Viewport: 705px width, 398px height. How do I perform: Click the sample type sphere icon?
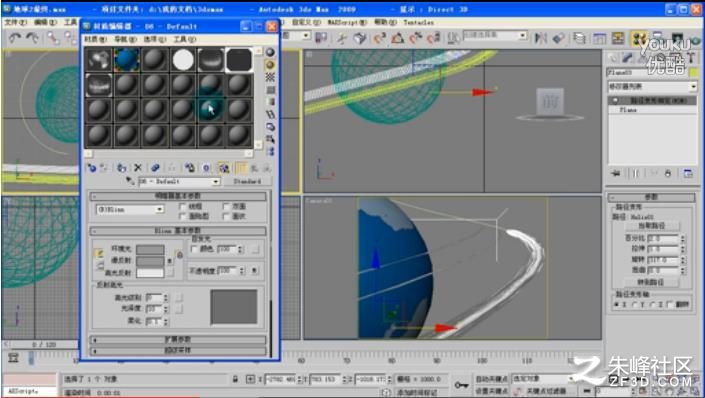coord(270,53)
